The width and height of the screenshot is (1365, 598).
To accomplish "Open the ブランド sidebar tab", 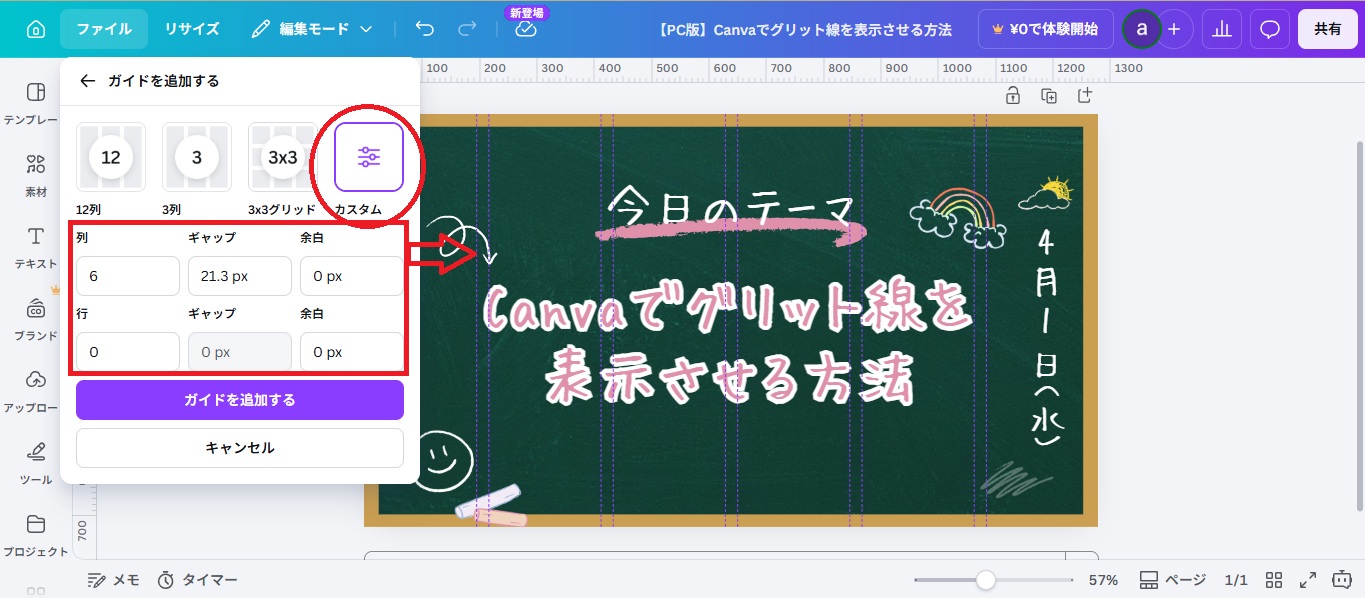I will pyautogui.click(x=36, y=320).
